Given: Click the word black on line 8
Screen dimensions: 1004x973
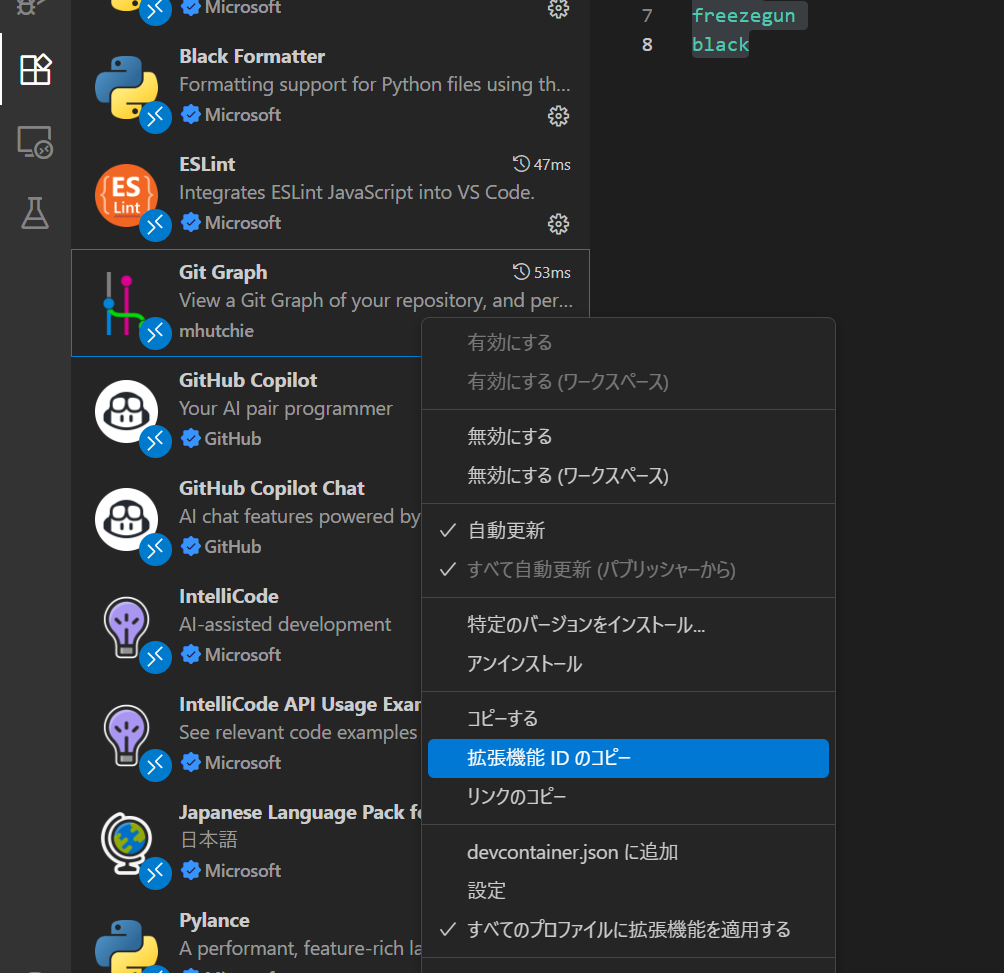Looking at the screenshot, I should (x=720, y=45).
